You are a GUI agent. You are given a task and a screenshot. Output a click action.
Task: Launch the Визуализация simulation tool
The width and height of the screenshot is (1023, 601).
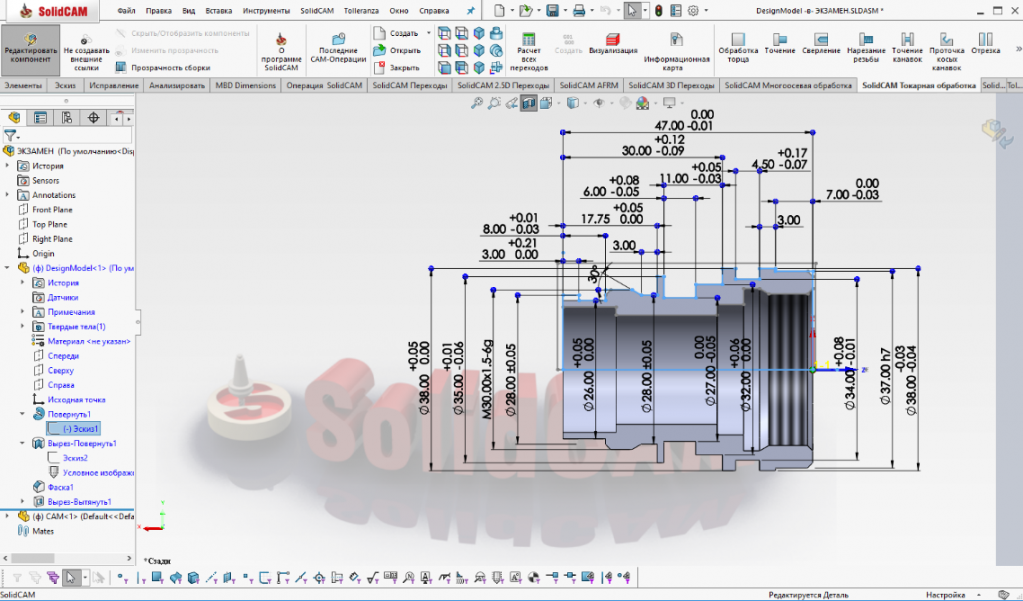(x=613, y=44)
